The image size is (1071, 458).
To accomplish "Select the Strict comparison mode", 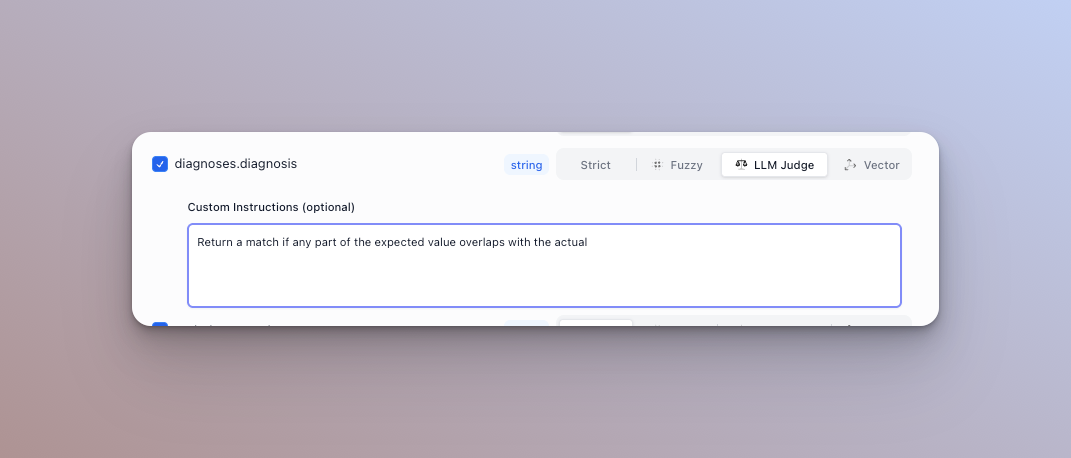I will pyautogui.click(x=595, y=165).
